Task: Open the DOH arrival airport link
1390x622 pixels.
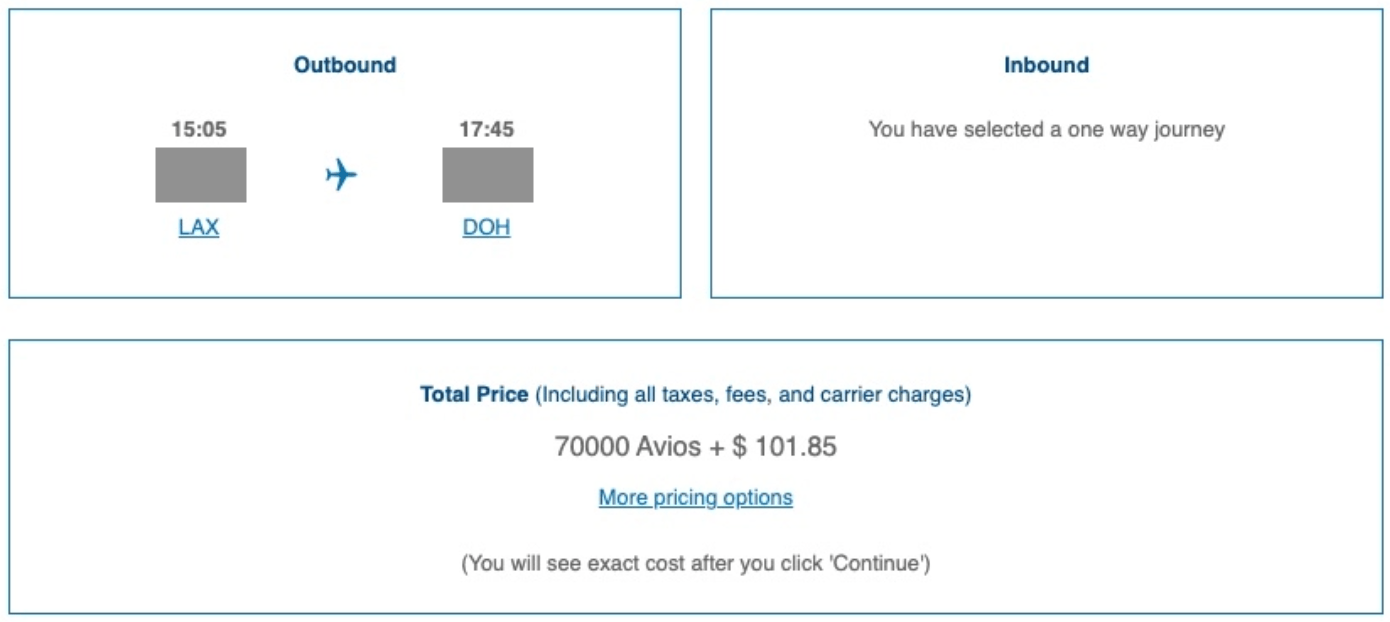Action: pyautogui.click(x=486, y=228)
